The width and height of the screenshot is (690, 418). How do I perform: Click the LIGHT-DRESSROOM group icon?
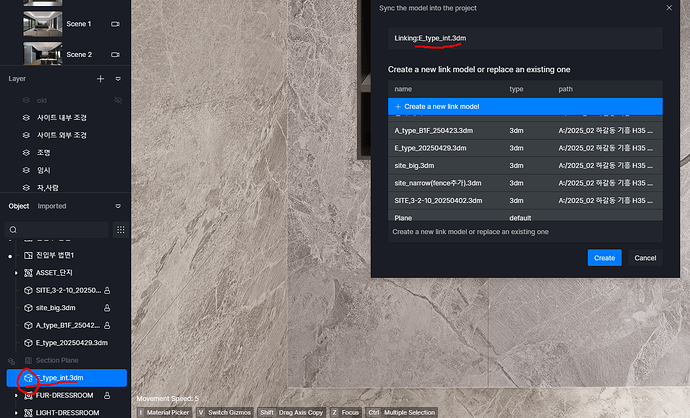click(x=28, y=413)
